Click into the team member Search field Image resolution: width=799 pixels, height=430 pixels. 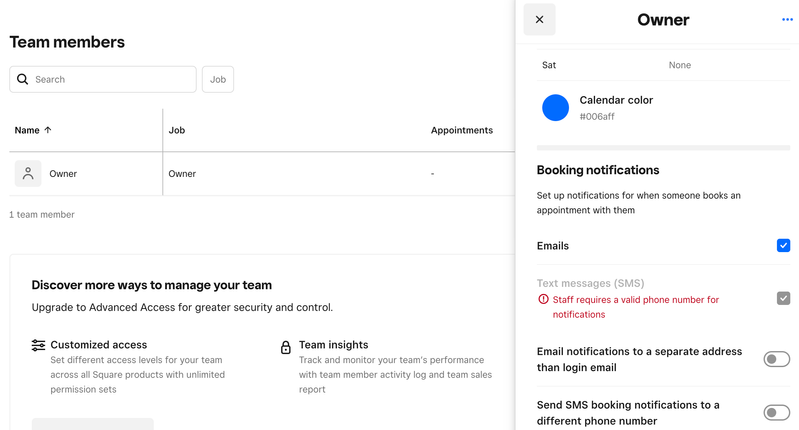110,79
